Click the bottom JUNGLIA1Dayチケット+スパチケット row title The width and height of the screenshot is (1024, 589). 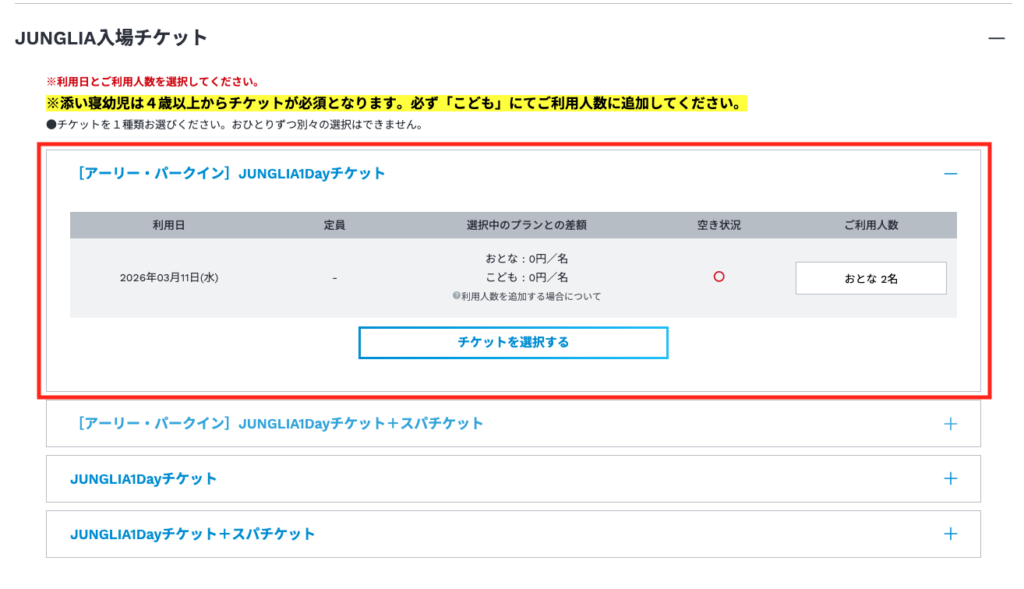(192, 534)
